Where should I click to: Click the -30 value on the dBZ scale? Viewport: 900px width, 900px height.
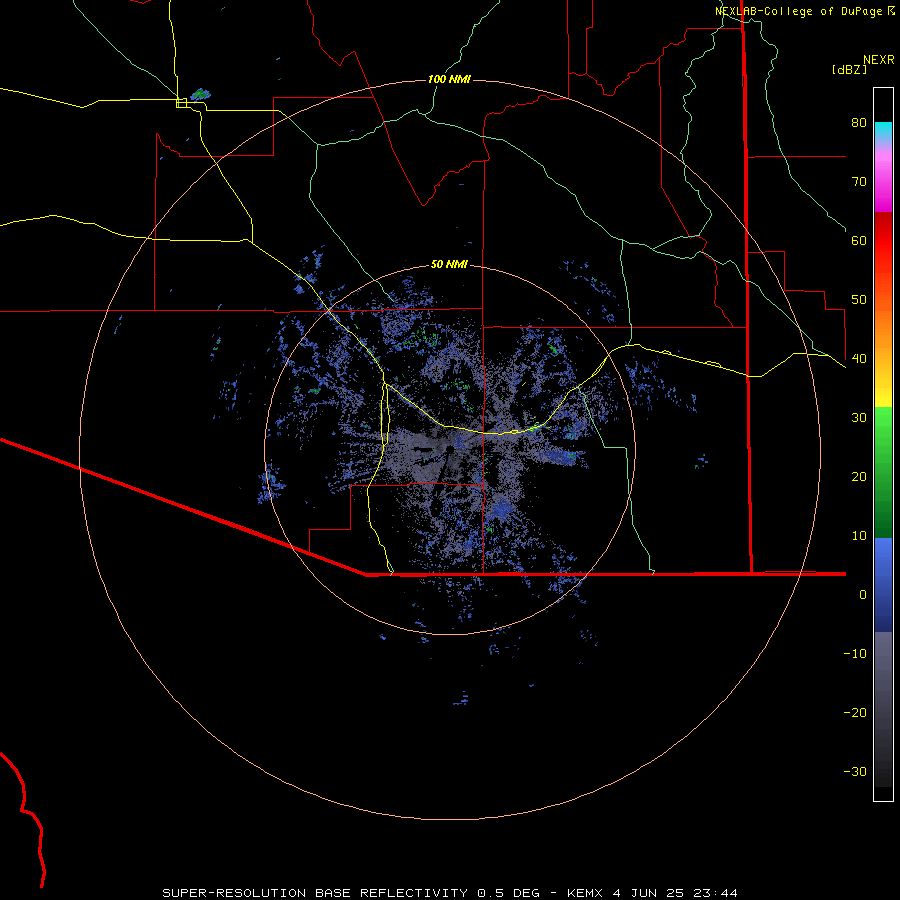[855, 771]
